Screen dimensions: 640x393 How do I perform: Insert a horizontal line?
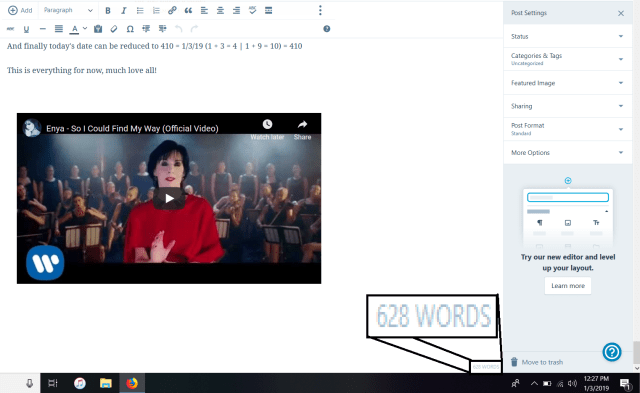42,29
